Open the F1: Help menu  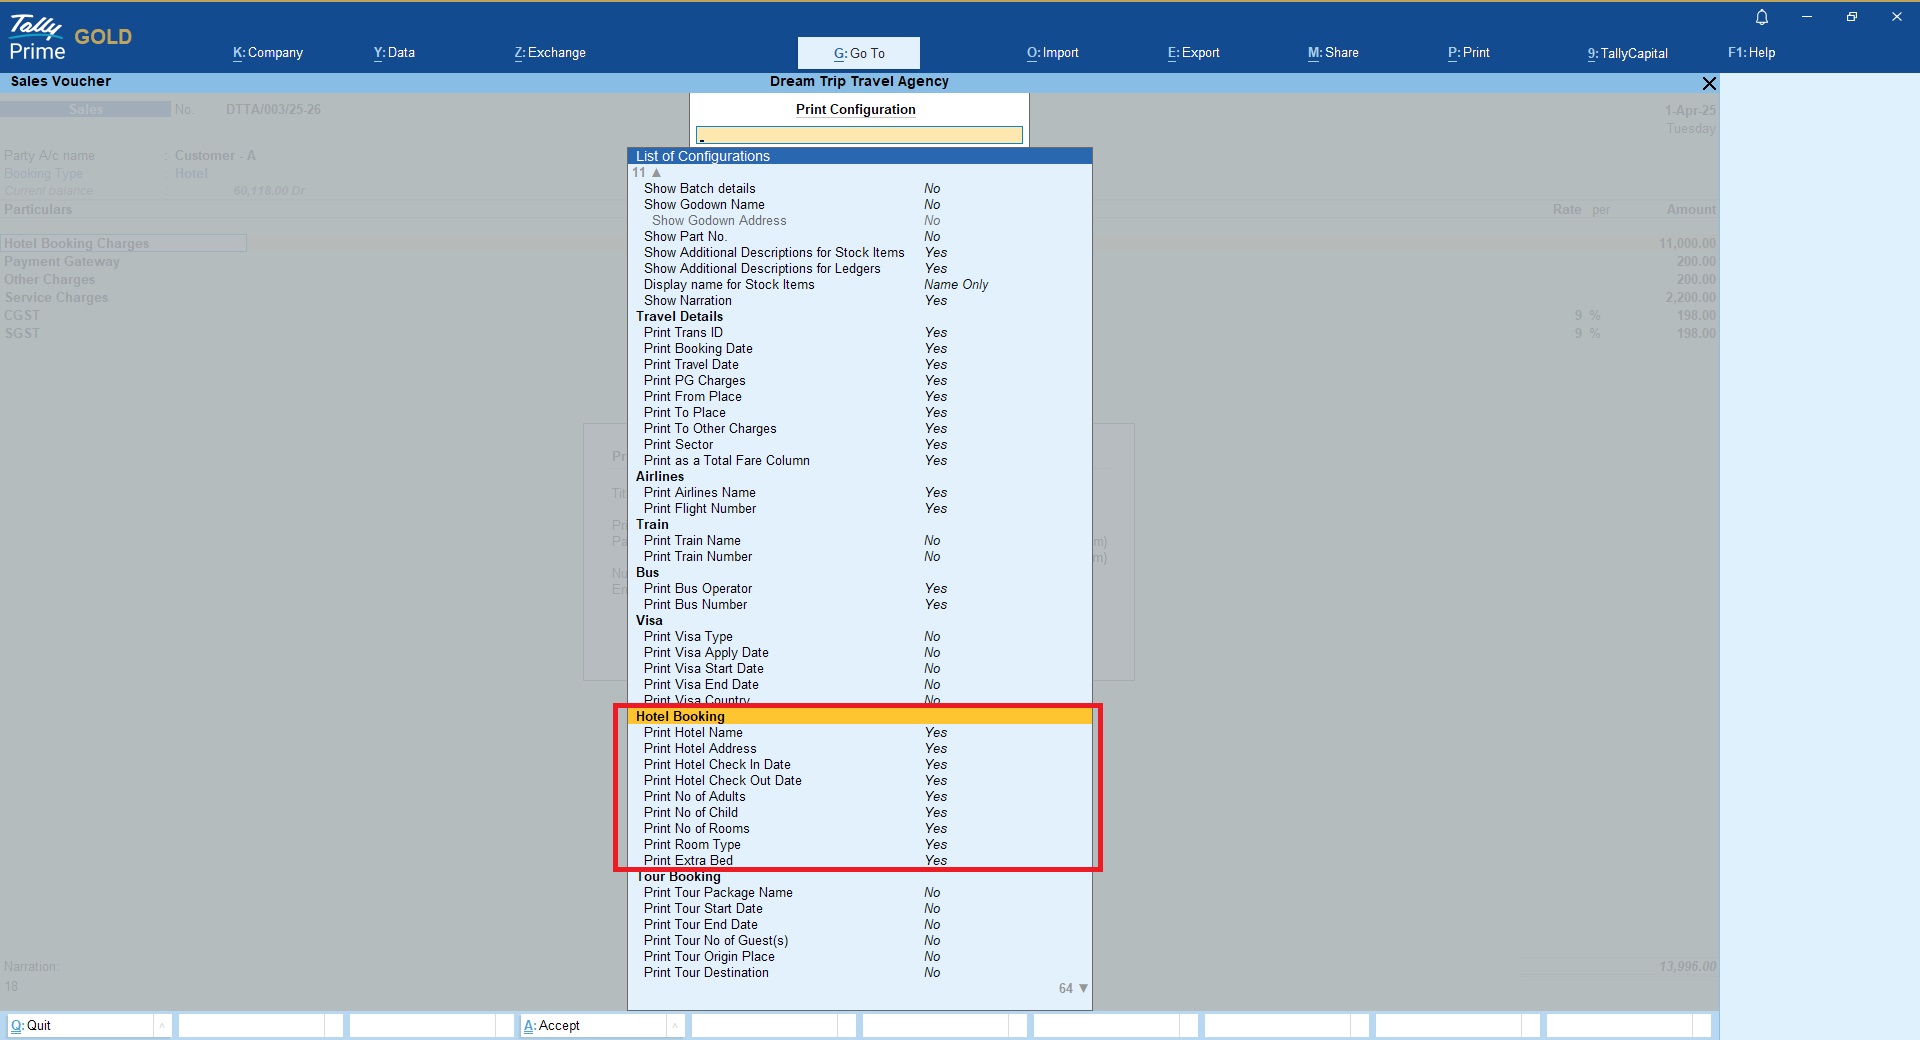pyautogui.click(x=1751, y=53)
